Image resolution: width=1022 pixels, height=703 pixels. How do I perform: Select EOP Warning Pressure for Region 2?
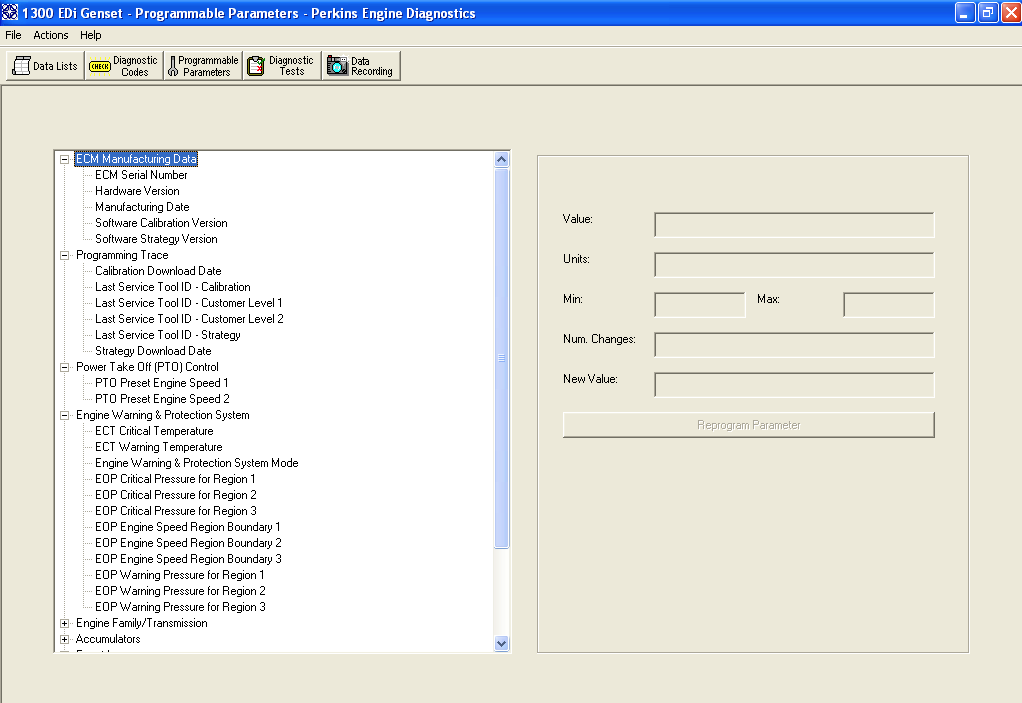point(181,591)
